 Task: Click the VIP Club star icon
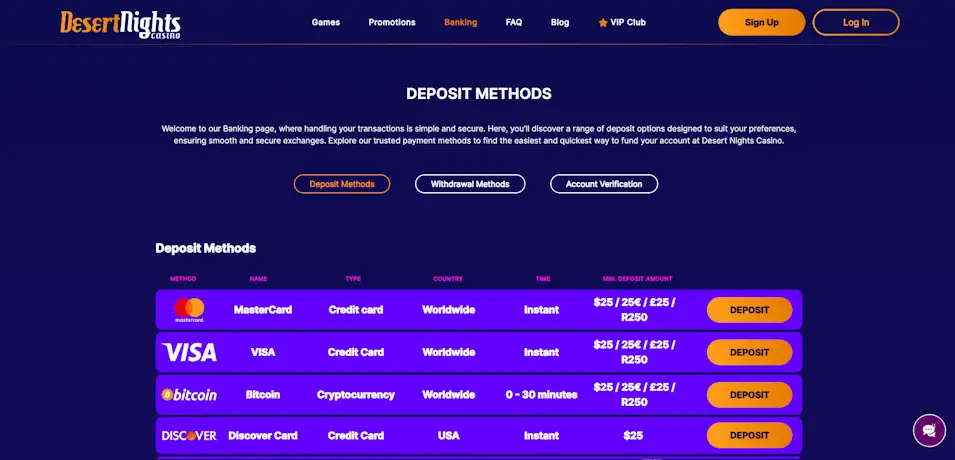[x=603, y=23]
